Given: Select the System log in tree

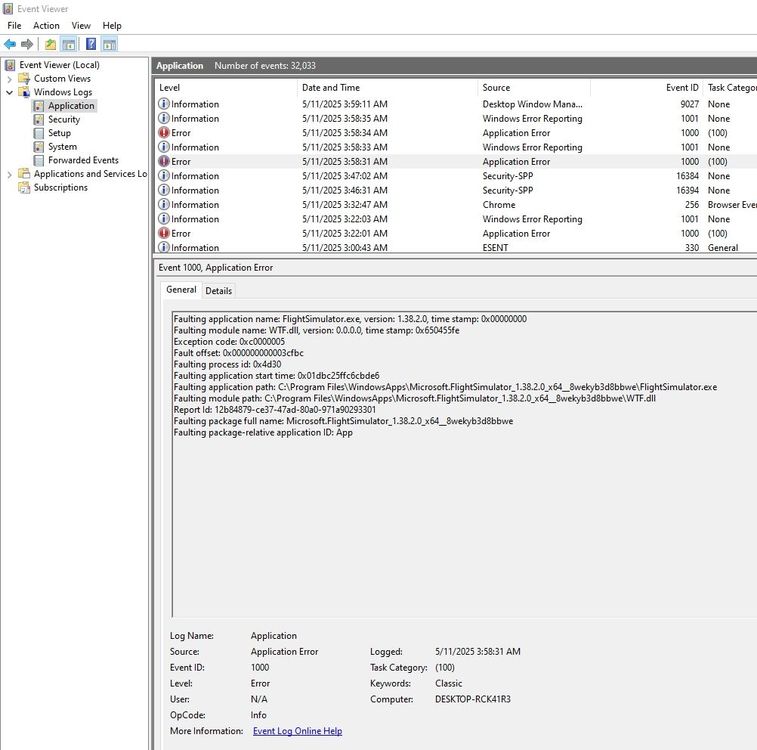Looking at the screenshot, I should click(x=62, y=146).
